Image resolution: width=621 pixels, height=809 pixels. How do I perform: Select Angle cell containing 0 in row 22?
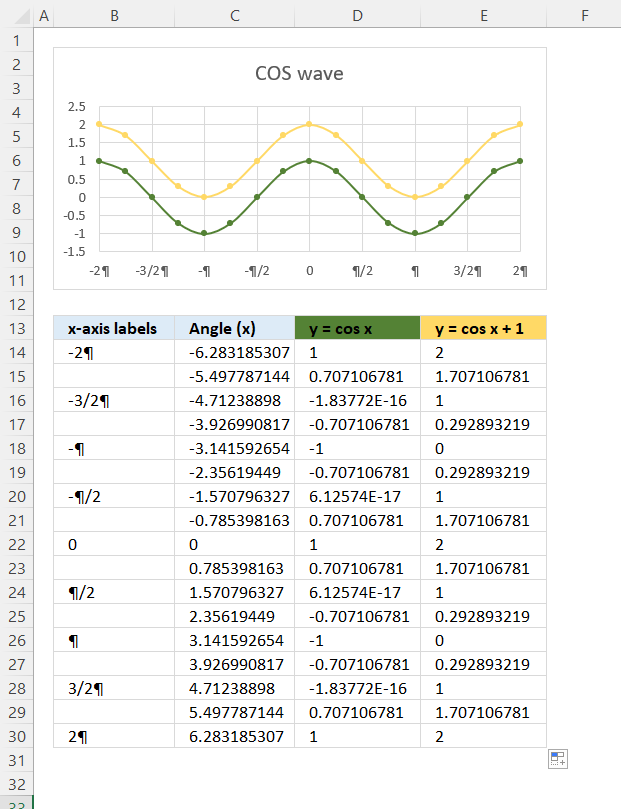[235, 544]
